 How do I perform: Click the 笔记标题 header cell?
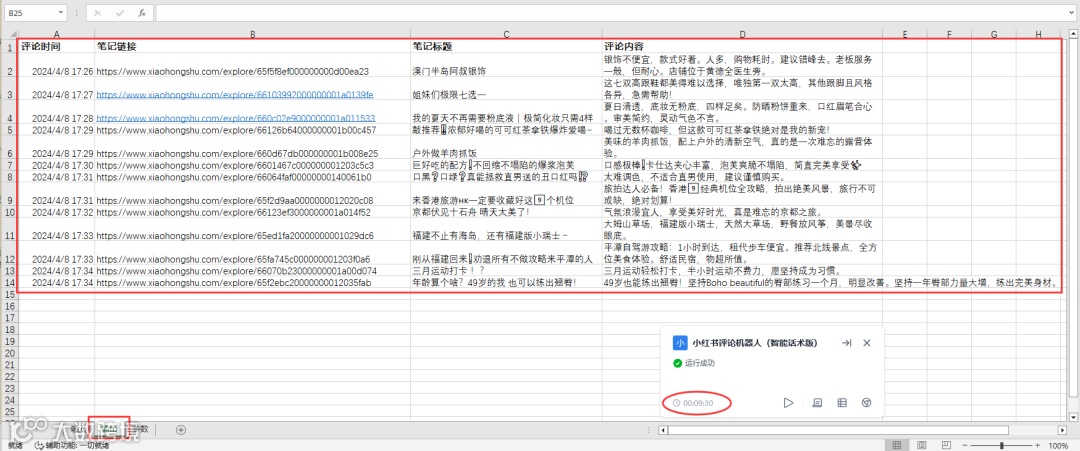(506, 47)
